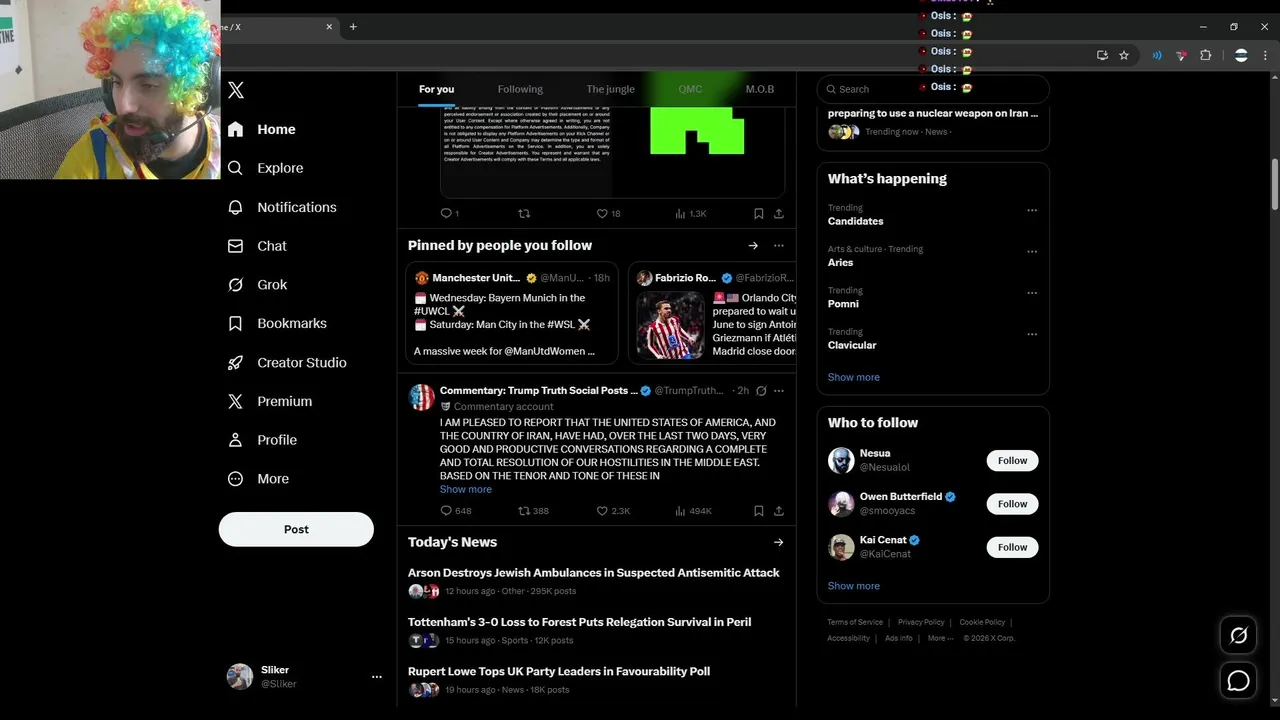The width and height of the screenshot is (1280, 720).
Task: Bookmark the top post
Action: click(758, 213)
